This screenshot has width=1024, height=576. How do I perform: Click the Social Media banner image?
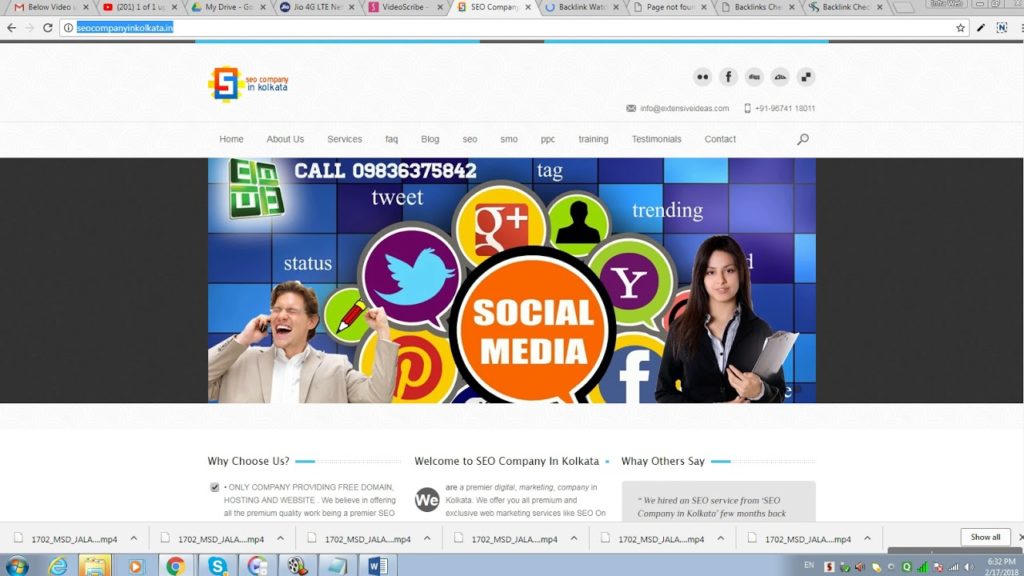[511, 280]
